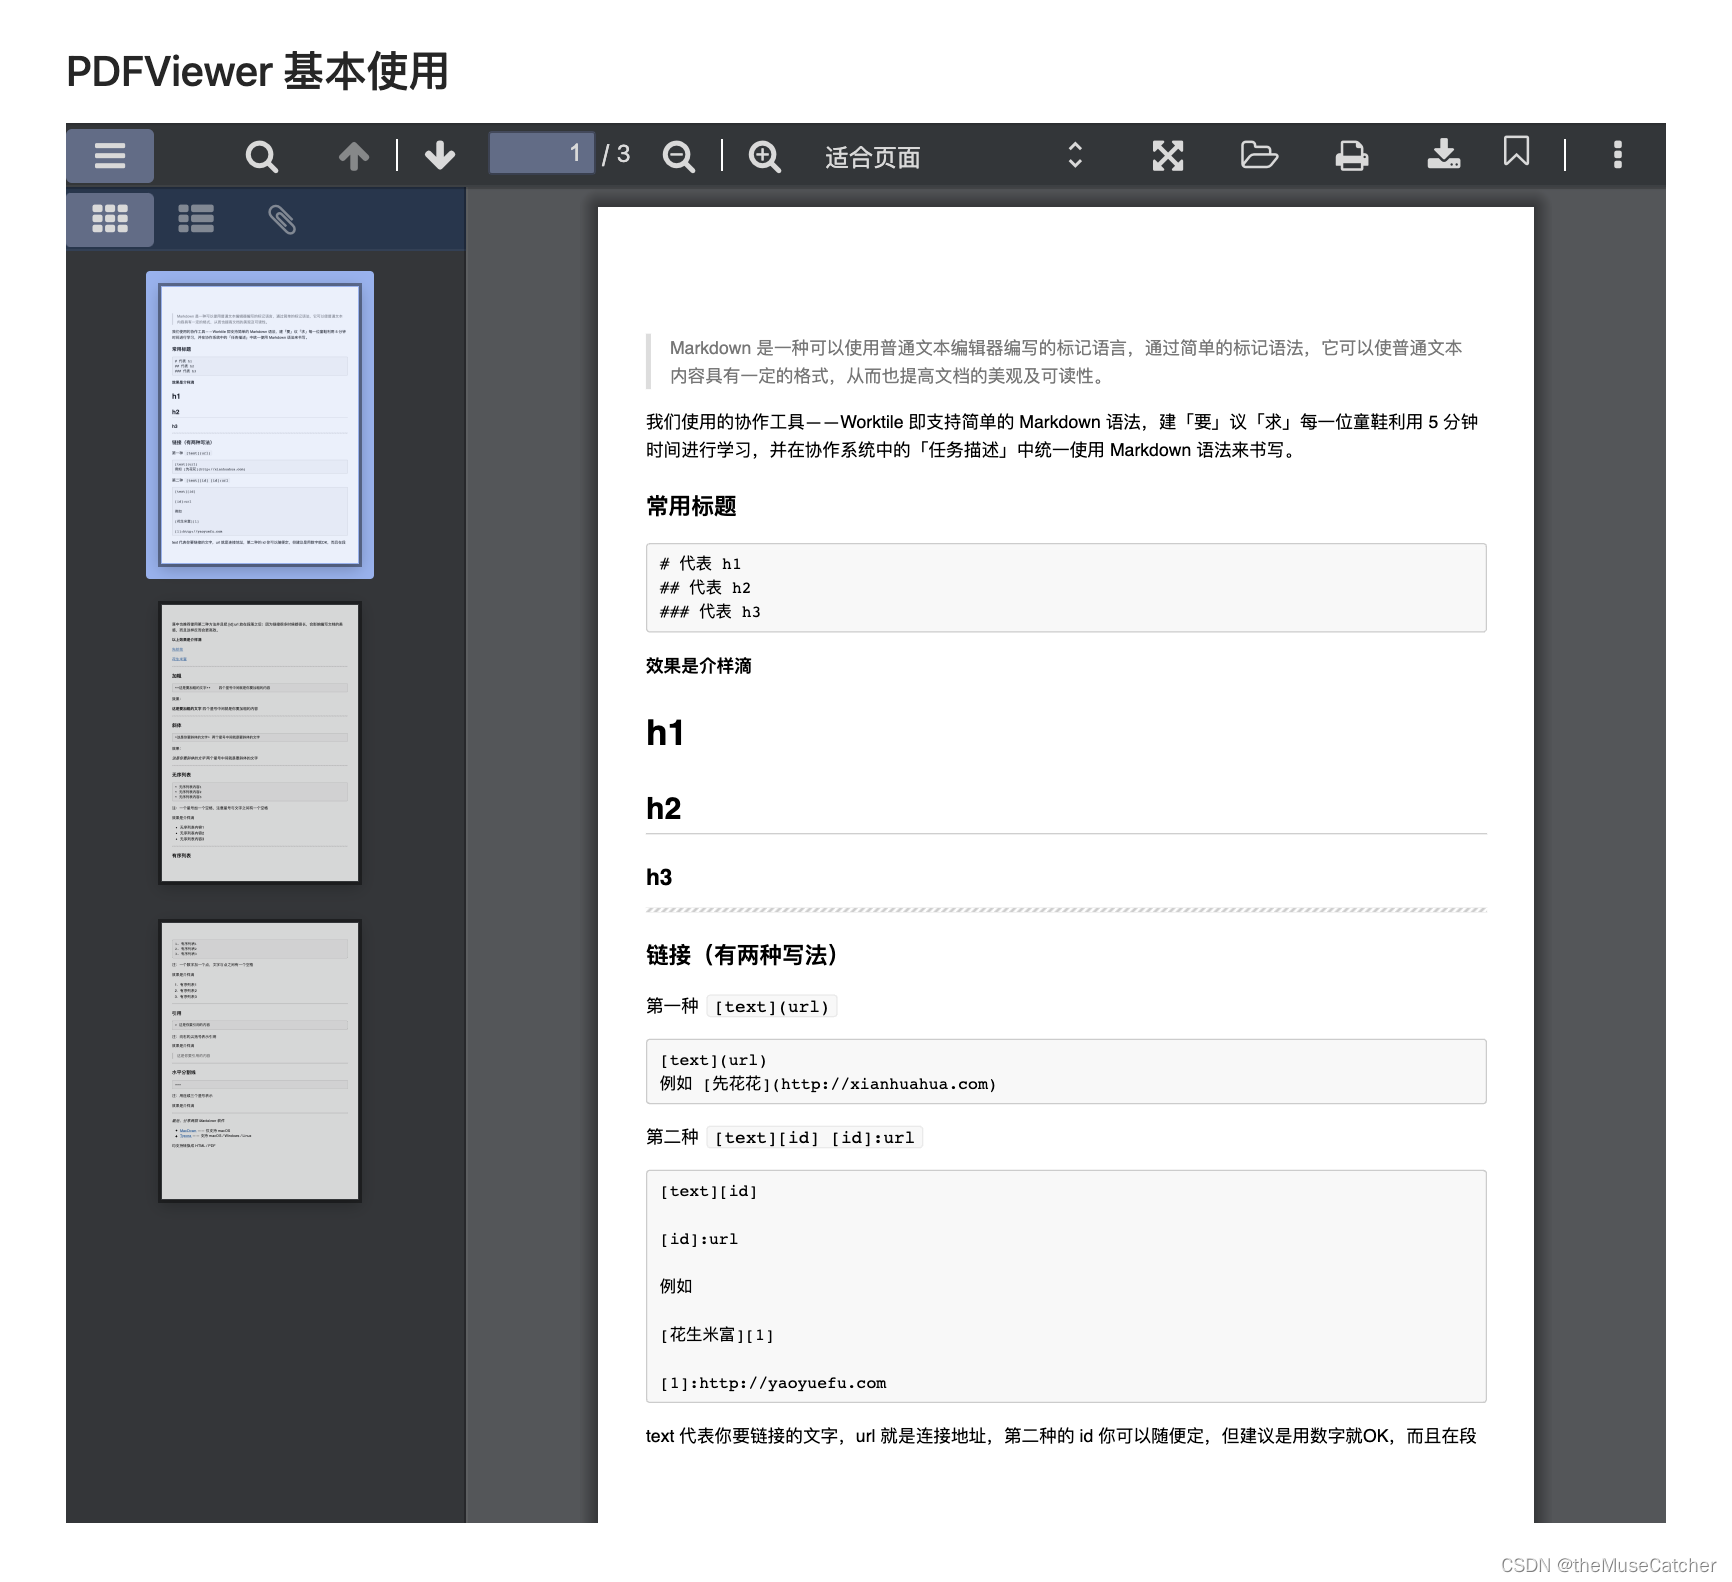Click the page number input field
The height and width of the screenshot is (1582, 1732).
pyautogui.click(x=541, y=153)
